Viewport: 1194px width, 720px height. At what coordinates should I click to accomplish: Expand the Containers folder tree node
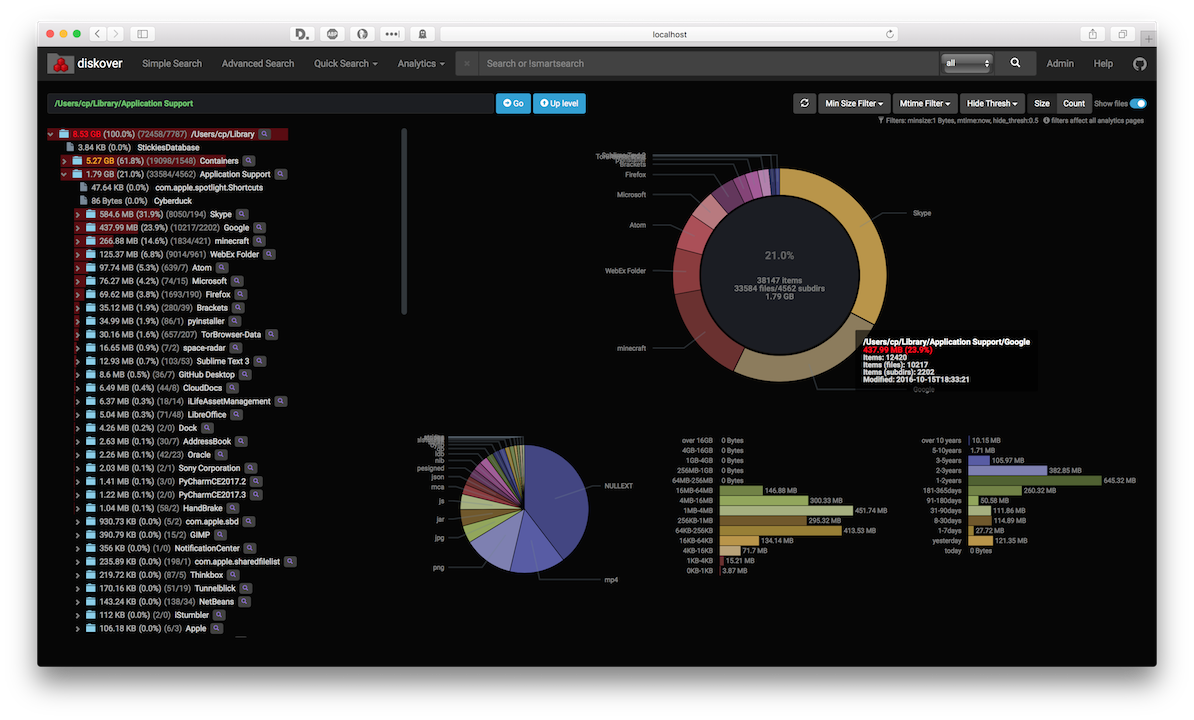coord(64,161)
